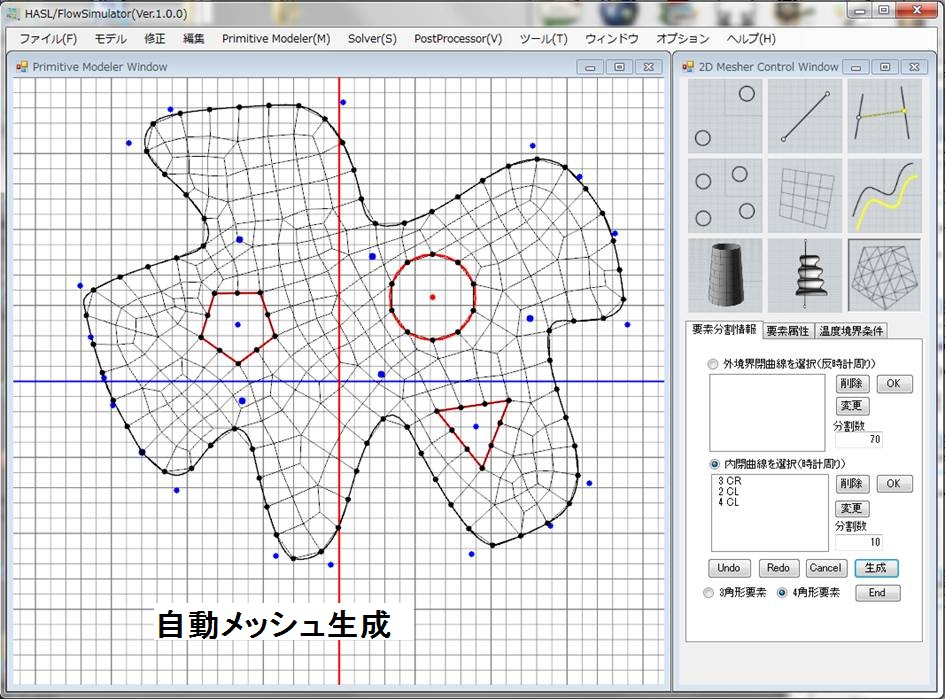Image resolution: width=945 pixels, height=699 pixels.
Task: Select the four-circles pattern tool icon
Action: click(725, 194)
